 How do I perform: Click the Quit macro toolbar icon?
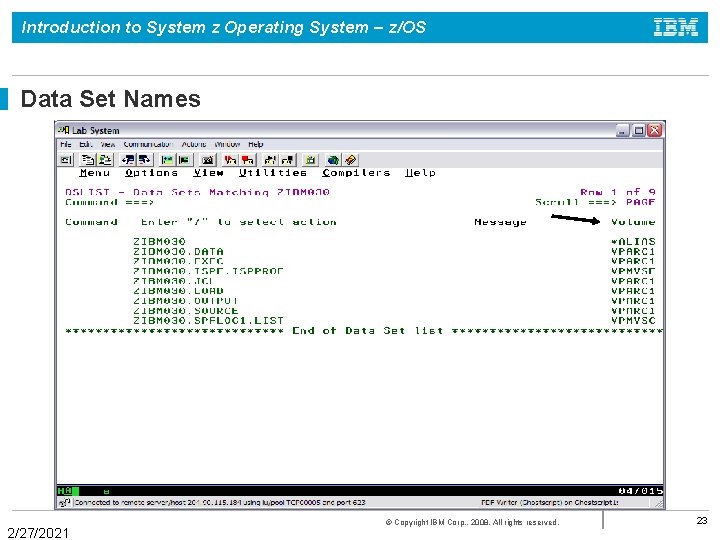click(x=287, y=160)
